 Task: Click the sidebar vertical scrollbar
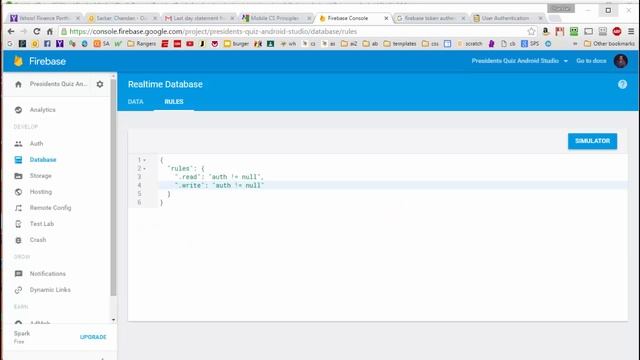pos(113,188)
